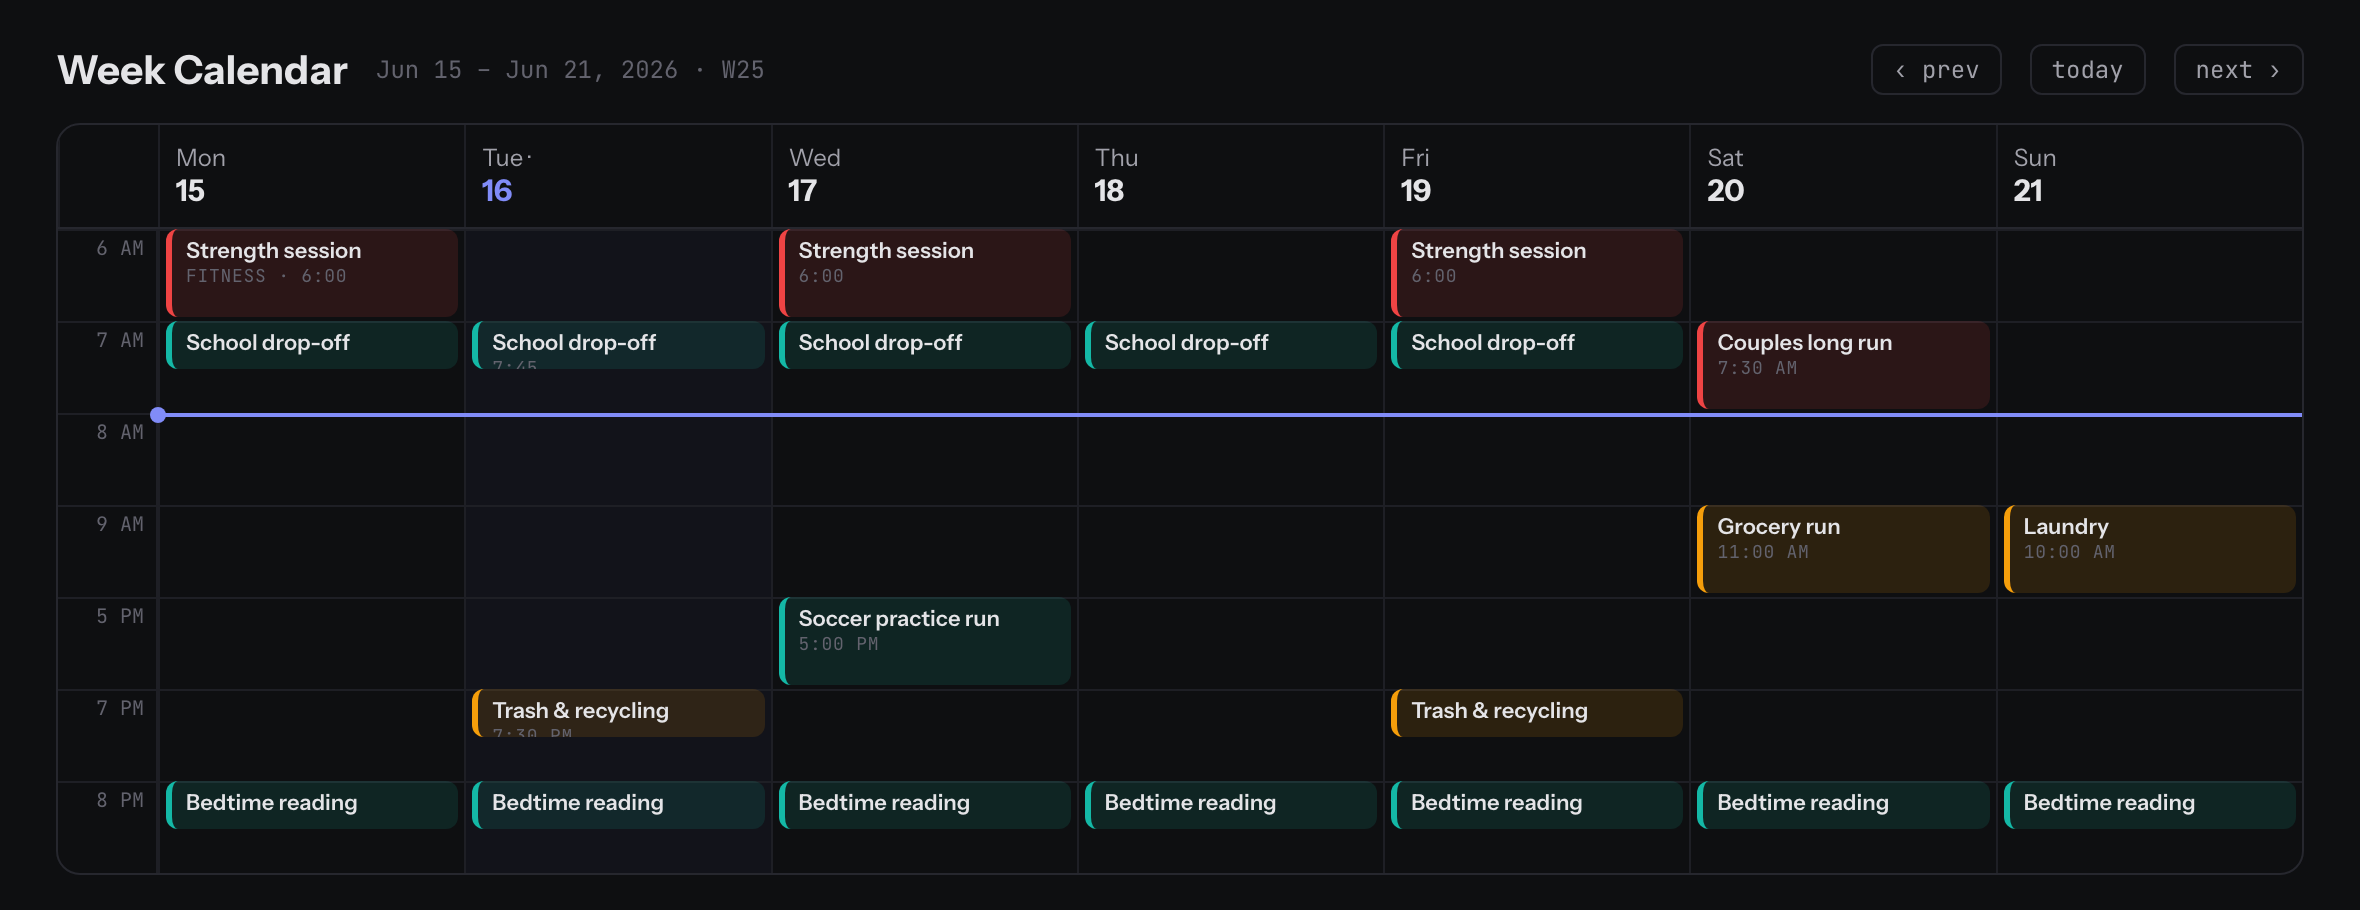Click the Sun 21 day header
This screenshot has height=910, width=2360.
point(2150,176)
